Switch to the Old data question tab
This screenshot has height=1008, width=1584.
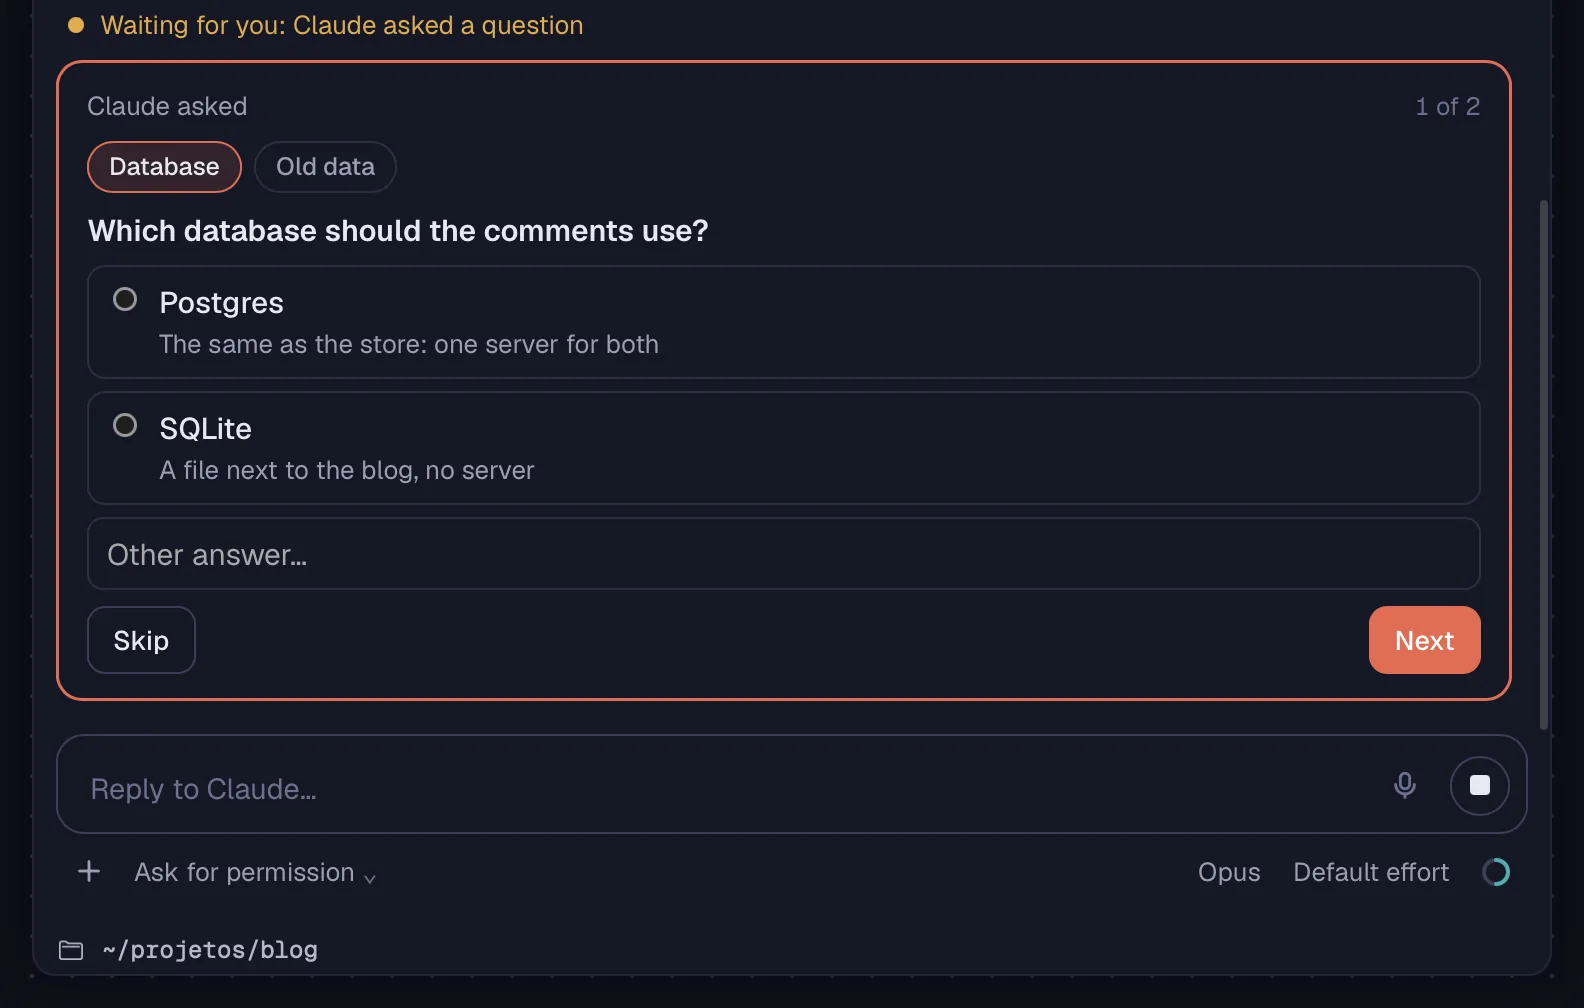click(x=325, y=167)
